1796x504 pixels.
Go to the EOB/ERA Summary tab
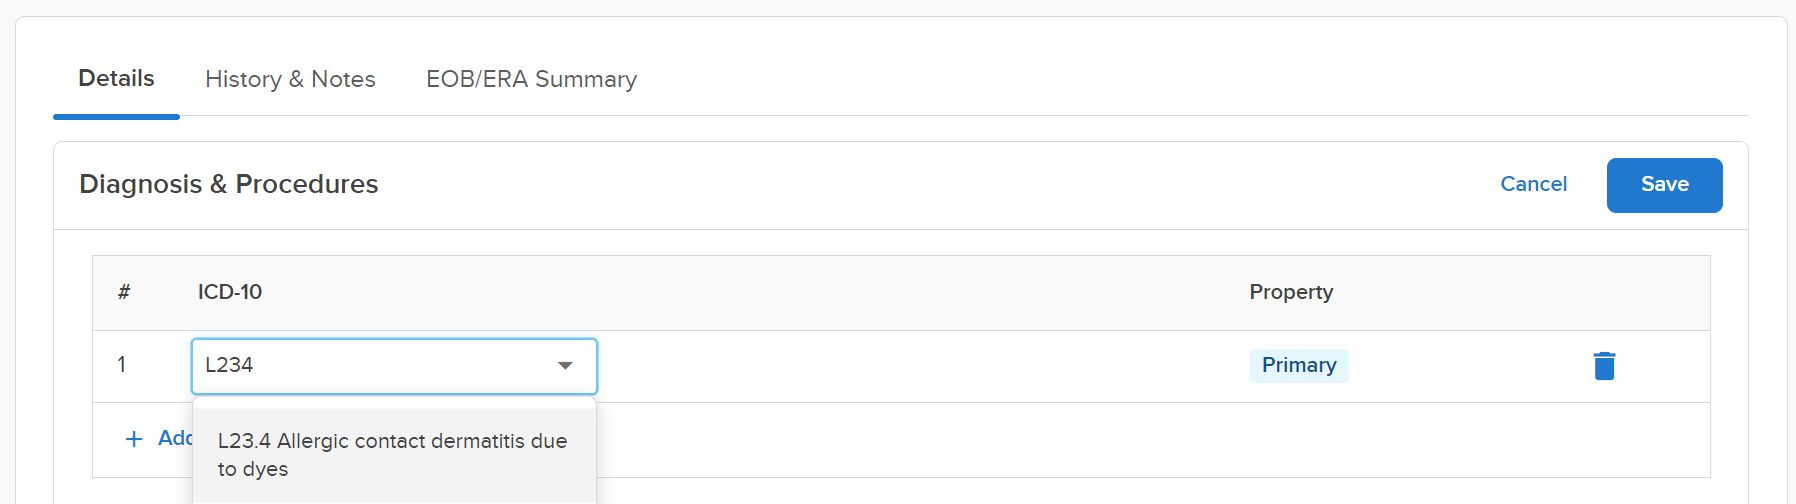click(x=531, y=79)
